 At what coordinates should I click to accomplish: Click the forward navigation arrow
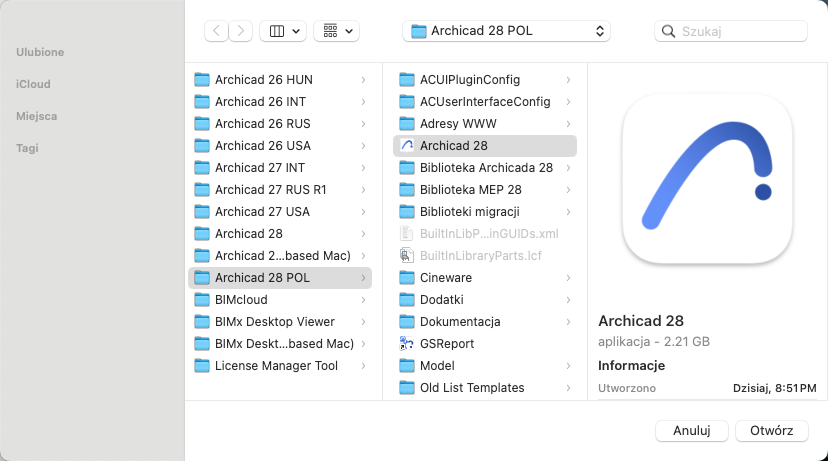(241, 31)
